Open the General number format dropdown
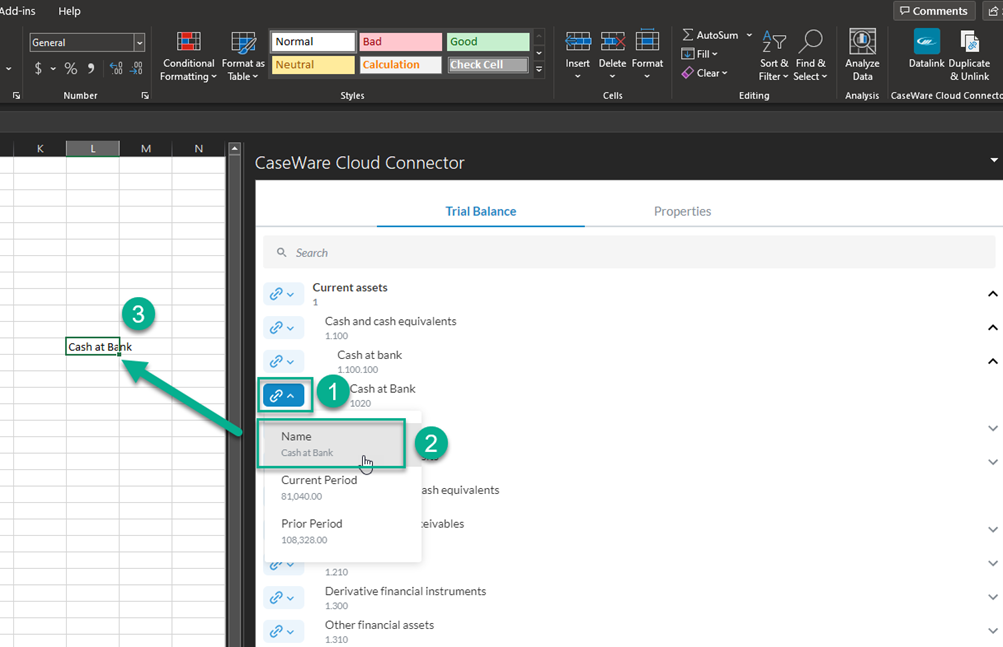The image size is (1003, 647). click(139, 43)
